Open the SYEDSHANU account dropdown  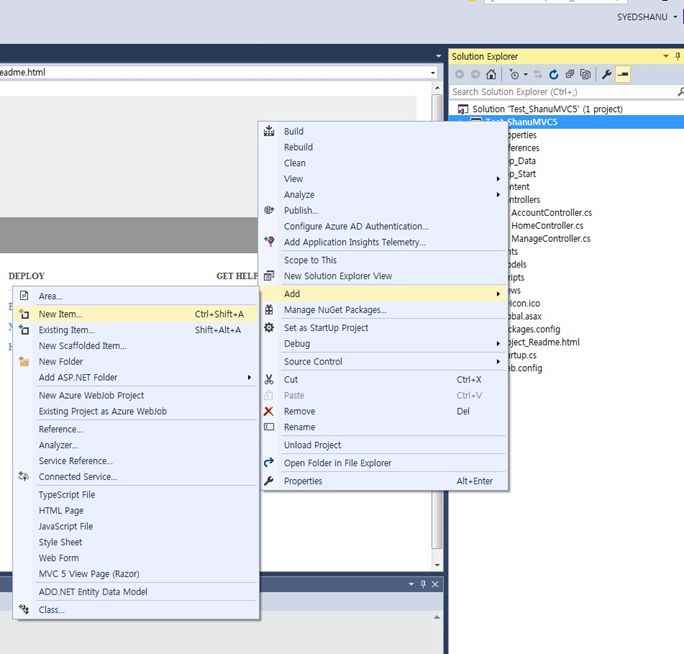click(x=675, y=17)
